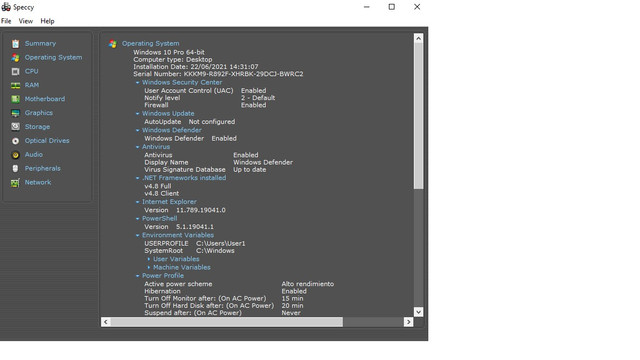Open the File menu

6,21
